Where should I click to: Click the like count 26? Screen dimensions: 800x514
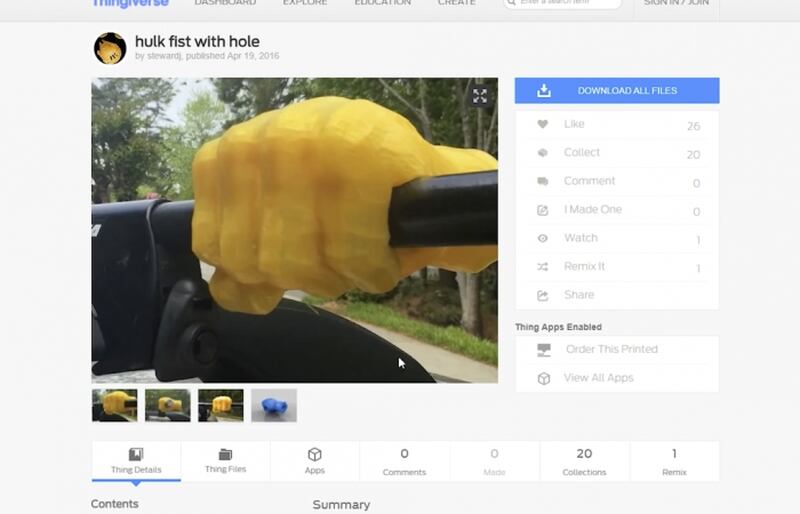(693, 126)
